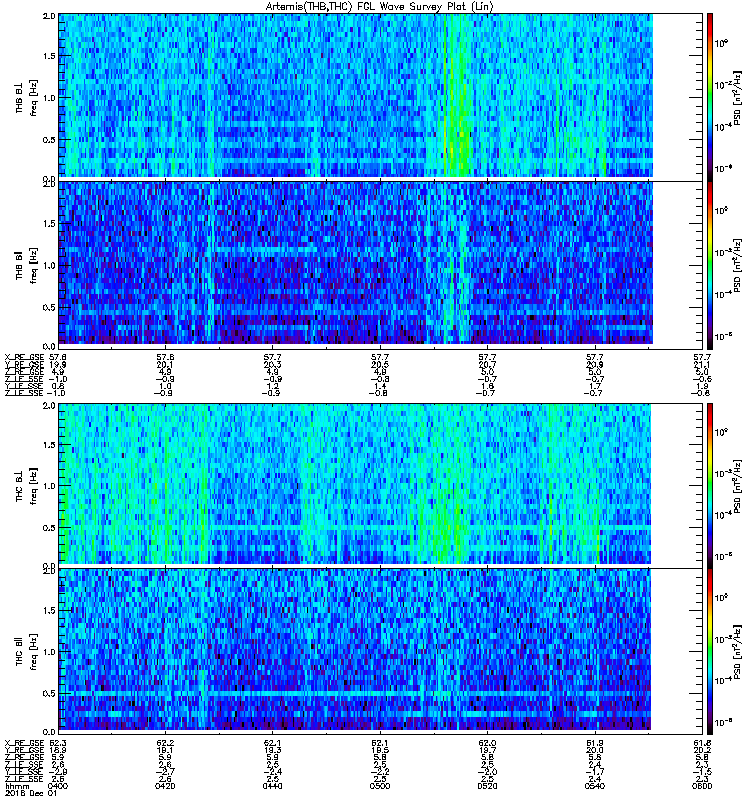Click the PSD [nT²/Hz] label of bottom color bar
Image resolution: width=750 pixels, height=800 pixels.
tap(737, 652)
